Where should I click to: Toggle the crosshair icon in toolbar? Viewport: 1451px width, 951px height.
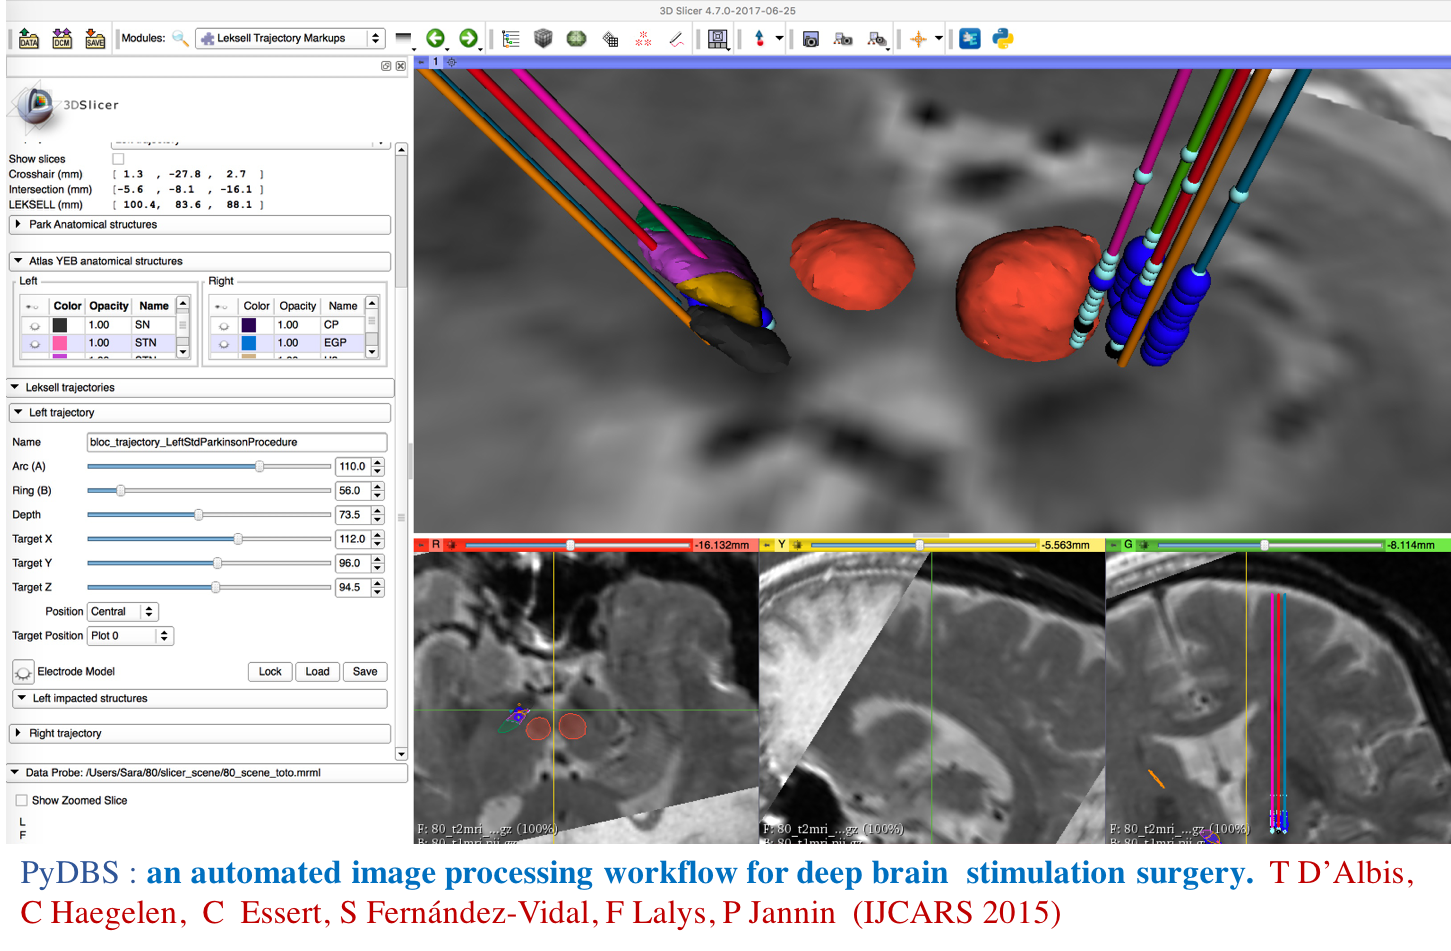tap(918, 39)
